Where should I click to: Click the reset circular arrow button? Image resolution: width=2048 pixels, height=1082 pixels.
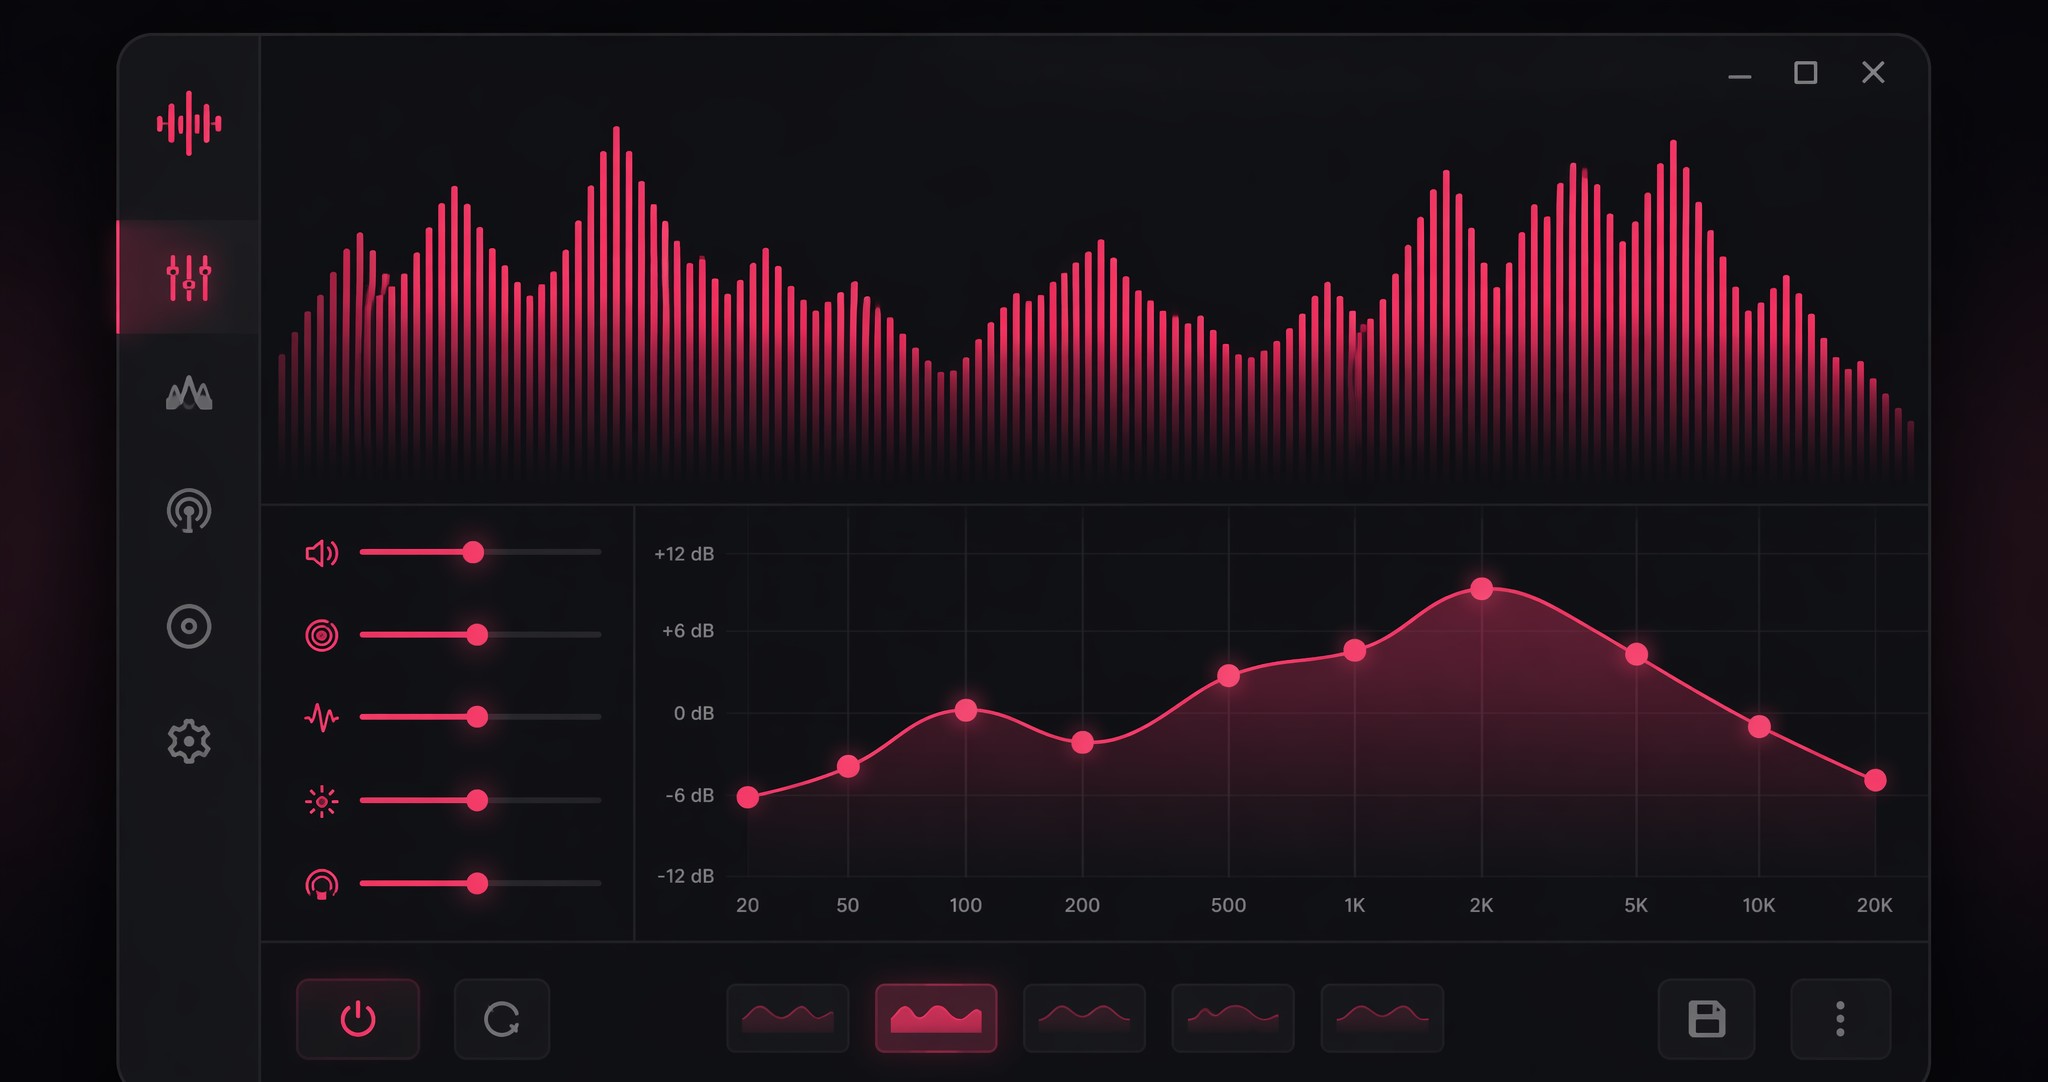click(502, 1019)
